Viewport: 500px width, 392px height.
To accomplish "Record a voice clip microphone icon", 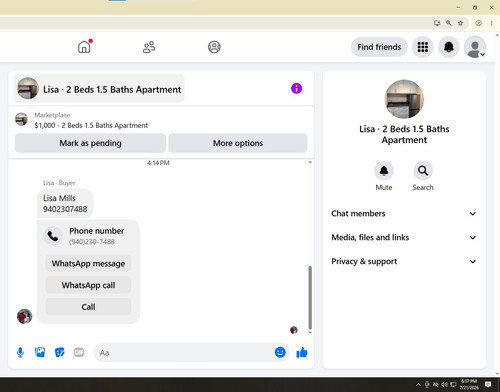I will pos(20,352).
